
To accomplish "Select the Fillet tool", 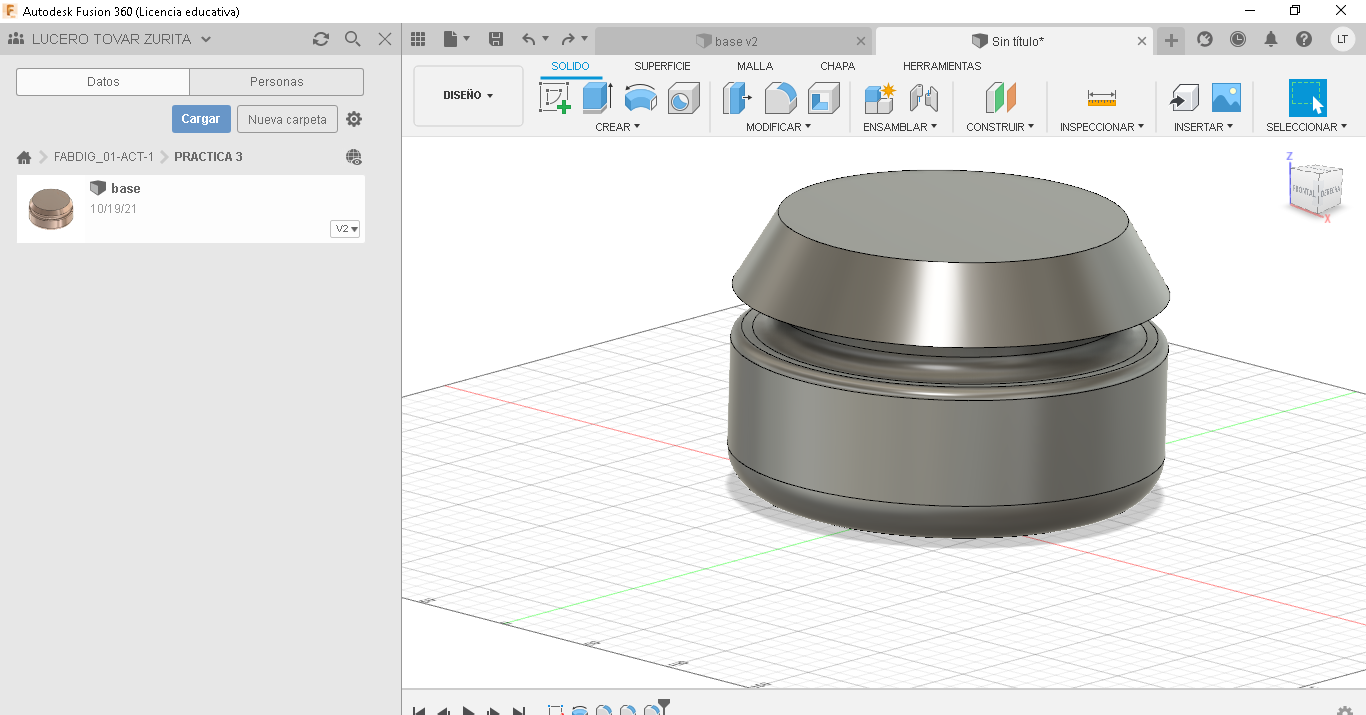I will point(780,98).
